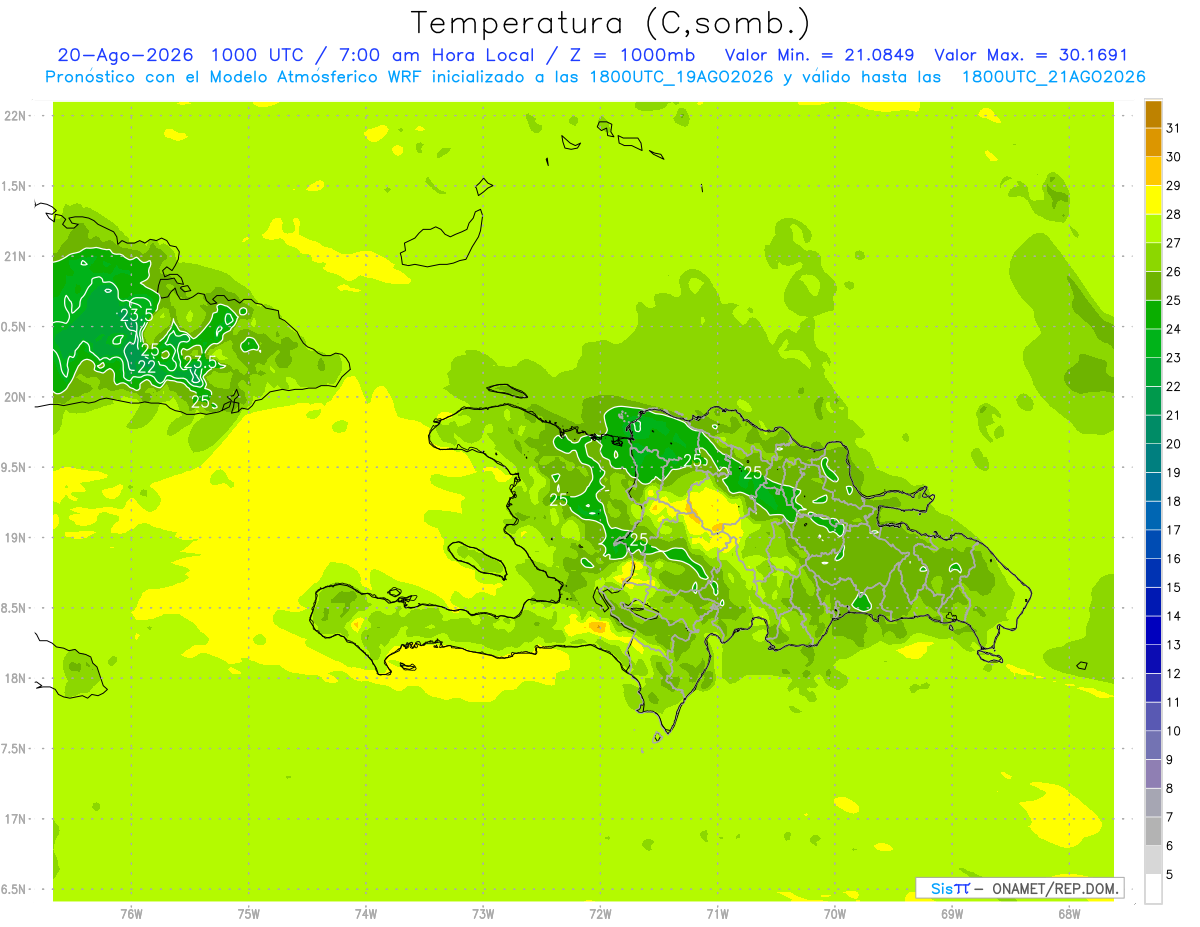Click the 22N latitude axis label
This screenshot has height=927, width=1200.
pyautogui.click(x=16, y=116)
